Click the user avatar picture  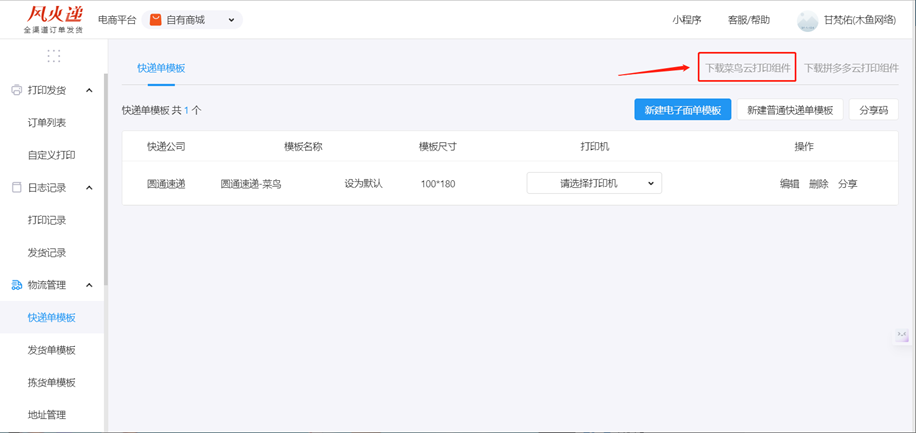point(807,20)
